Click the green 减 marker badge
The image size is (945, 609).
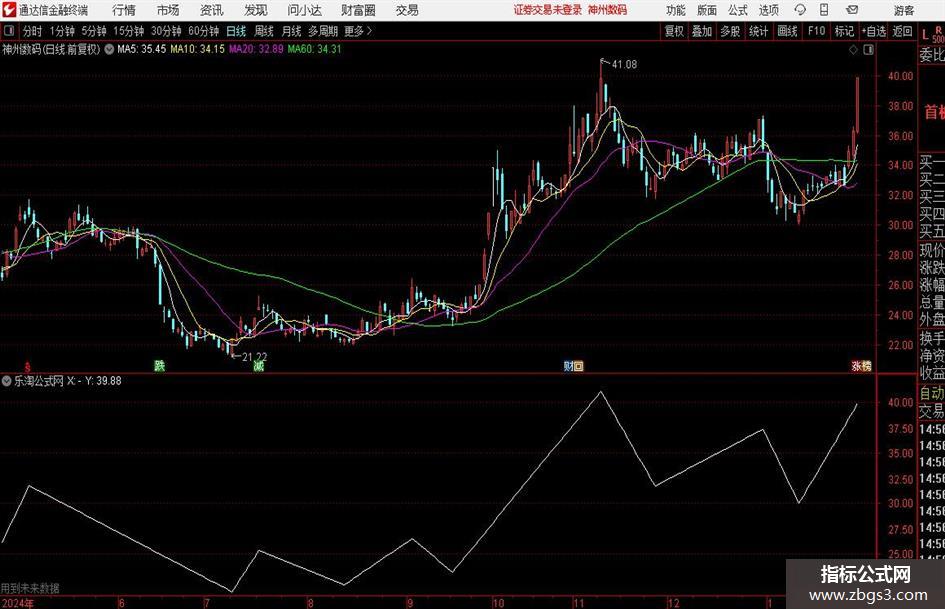(259, 365)
